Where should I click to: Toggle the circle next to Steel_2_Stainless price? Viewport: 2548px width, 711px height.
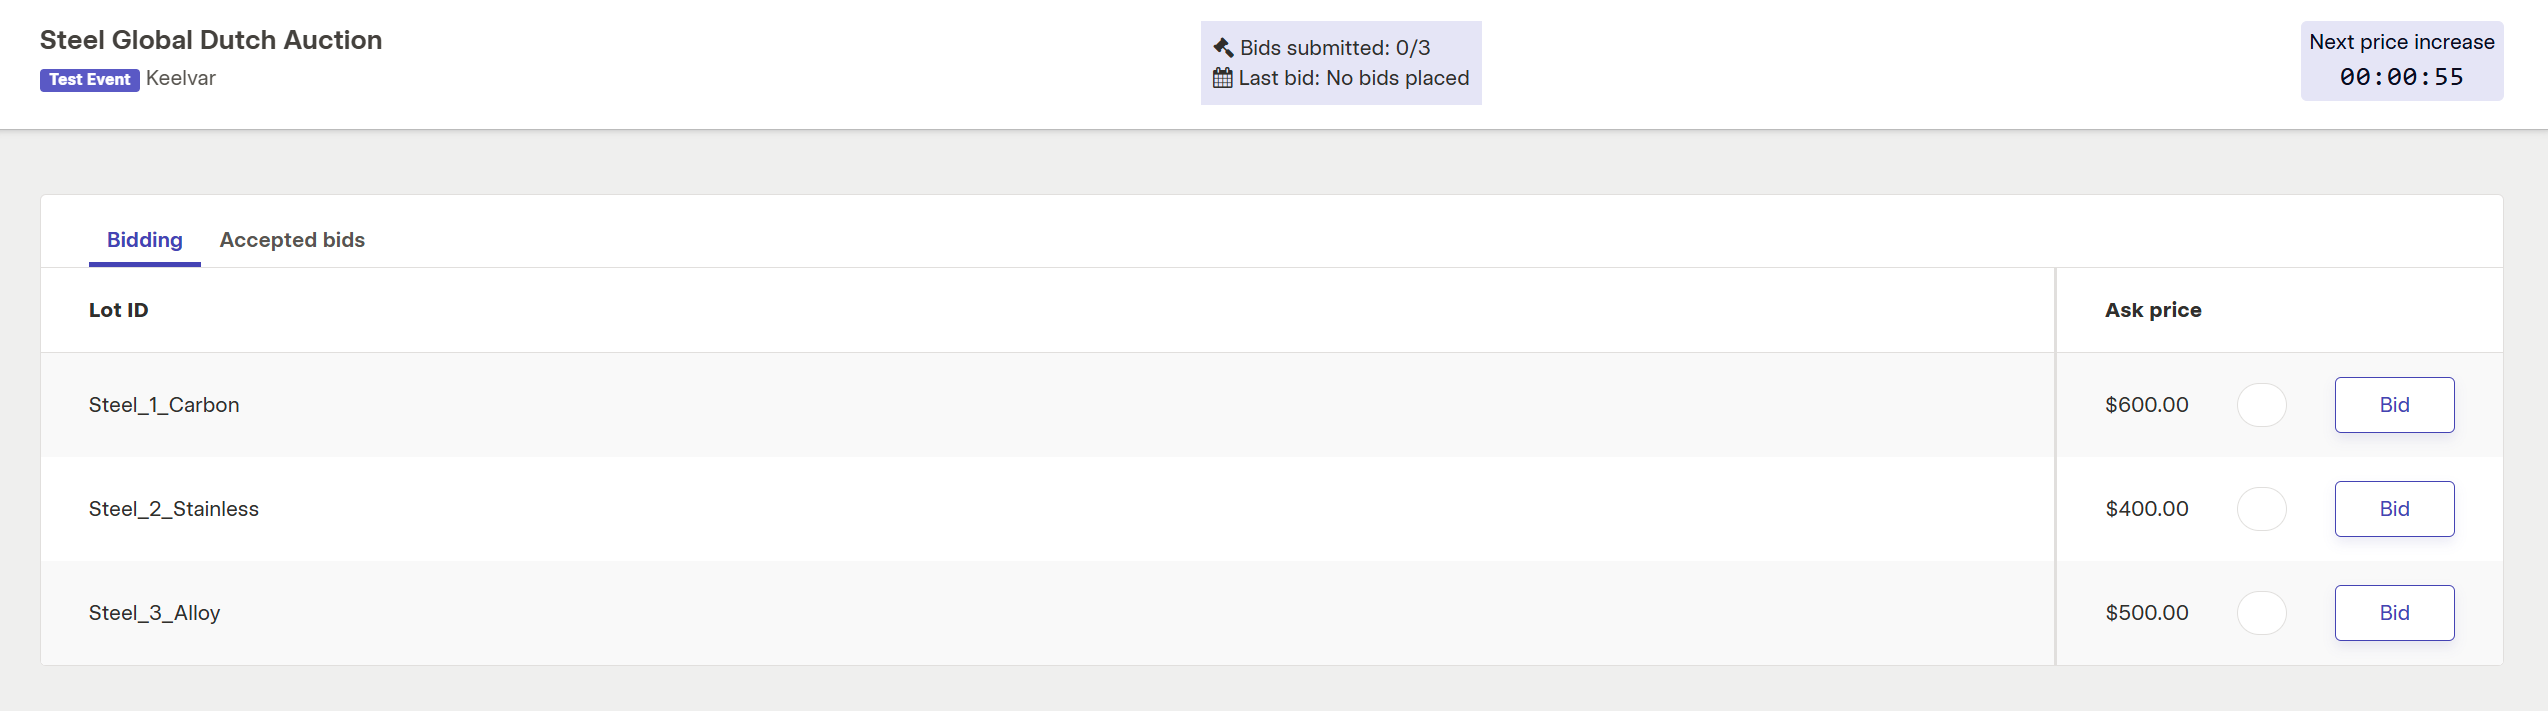click(2262, 509)
